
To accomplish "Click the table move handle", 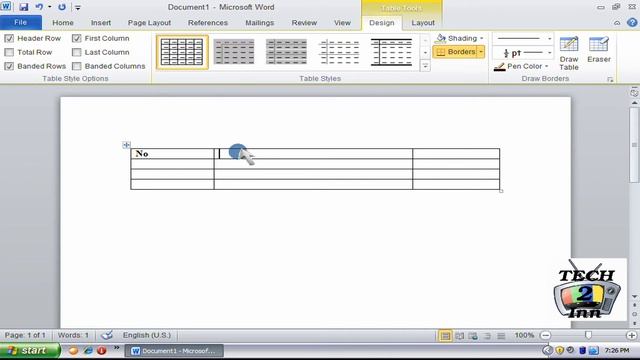I will (126, 145).
